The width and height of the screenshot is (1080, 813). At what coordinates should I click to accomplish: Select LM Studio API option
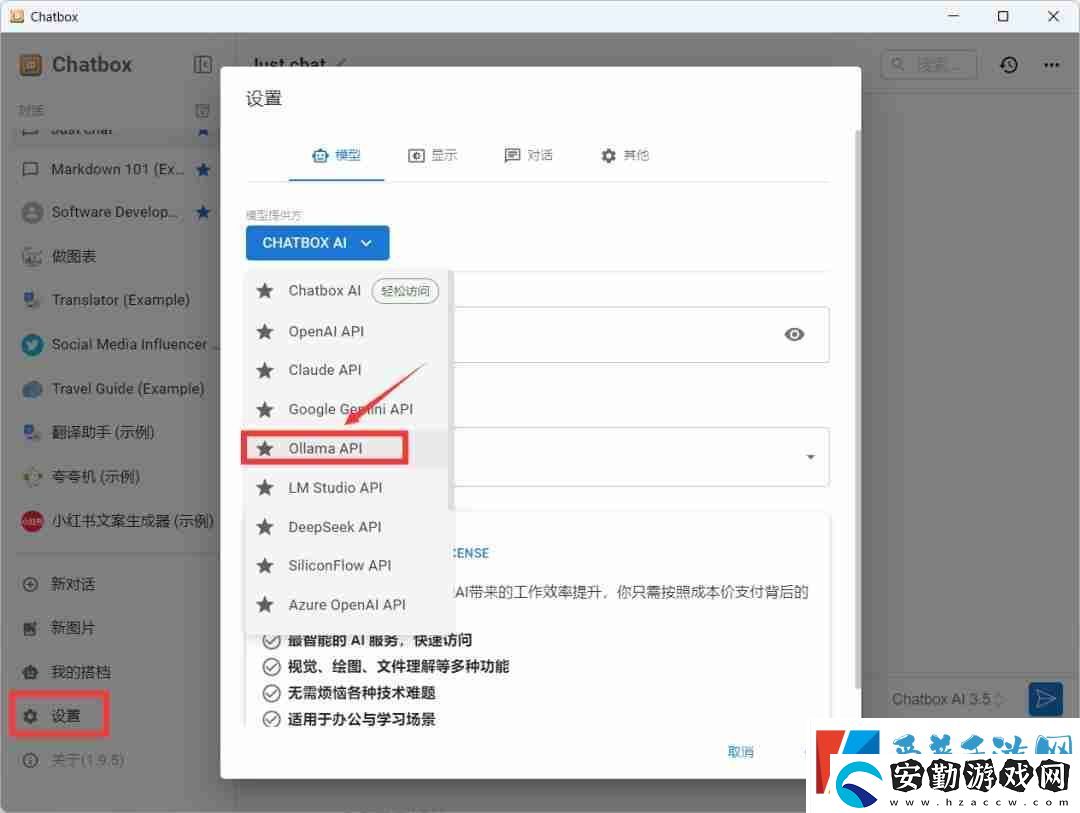[x=346, y=488]
